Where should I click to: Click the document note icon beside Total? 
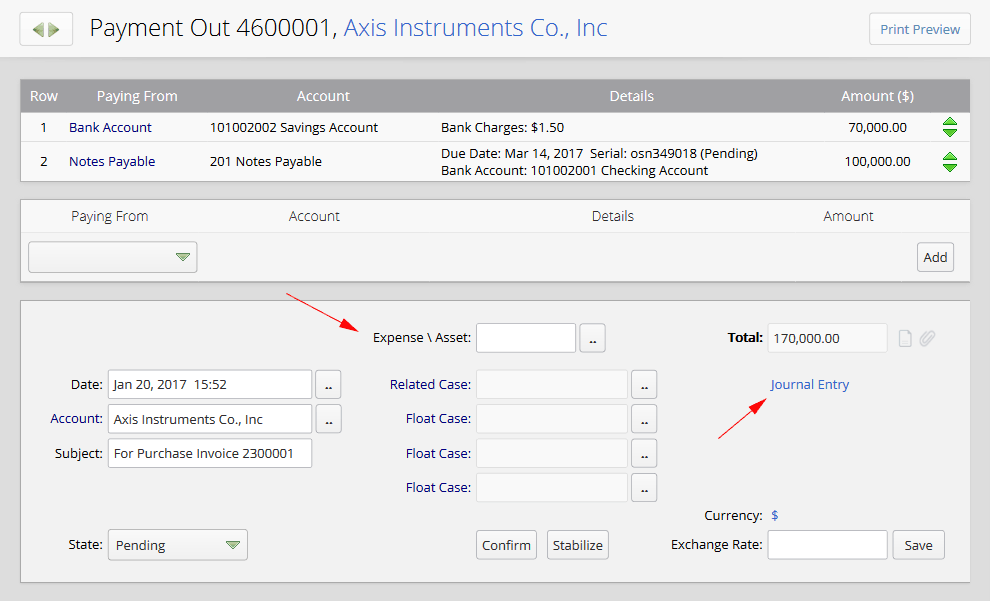[x=905, y=339]
